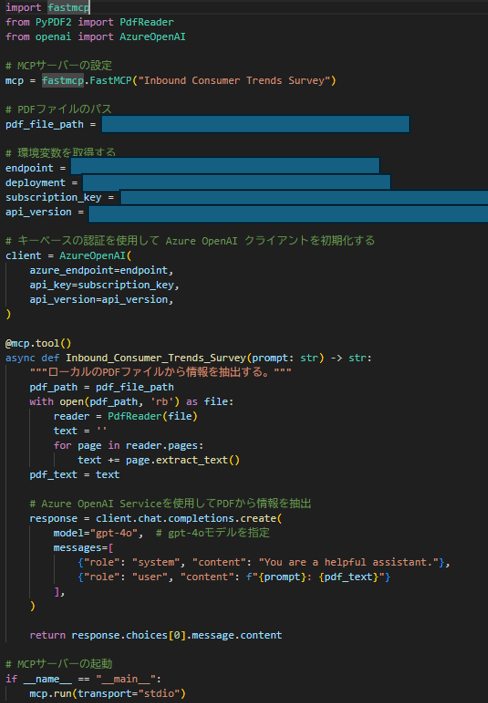The height and width of the screenshot is (703, 488).
Task: Click the 'pdf_text = text' line
Action: [x=74, y=475]
